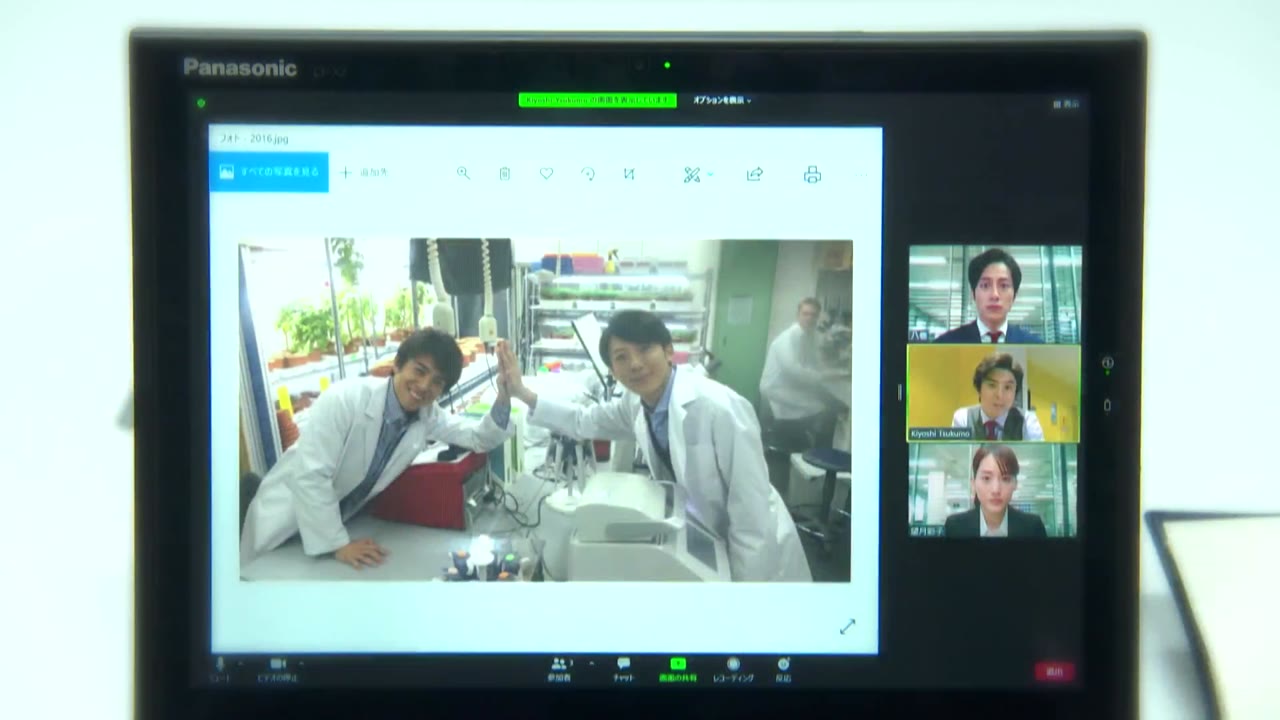Share the photo using the share icon
Viewport: 1280px width, 720px height.
755,174
